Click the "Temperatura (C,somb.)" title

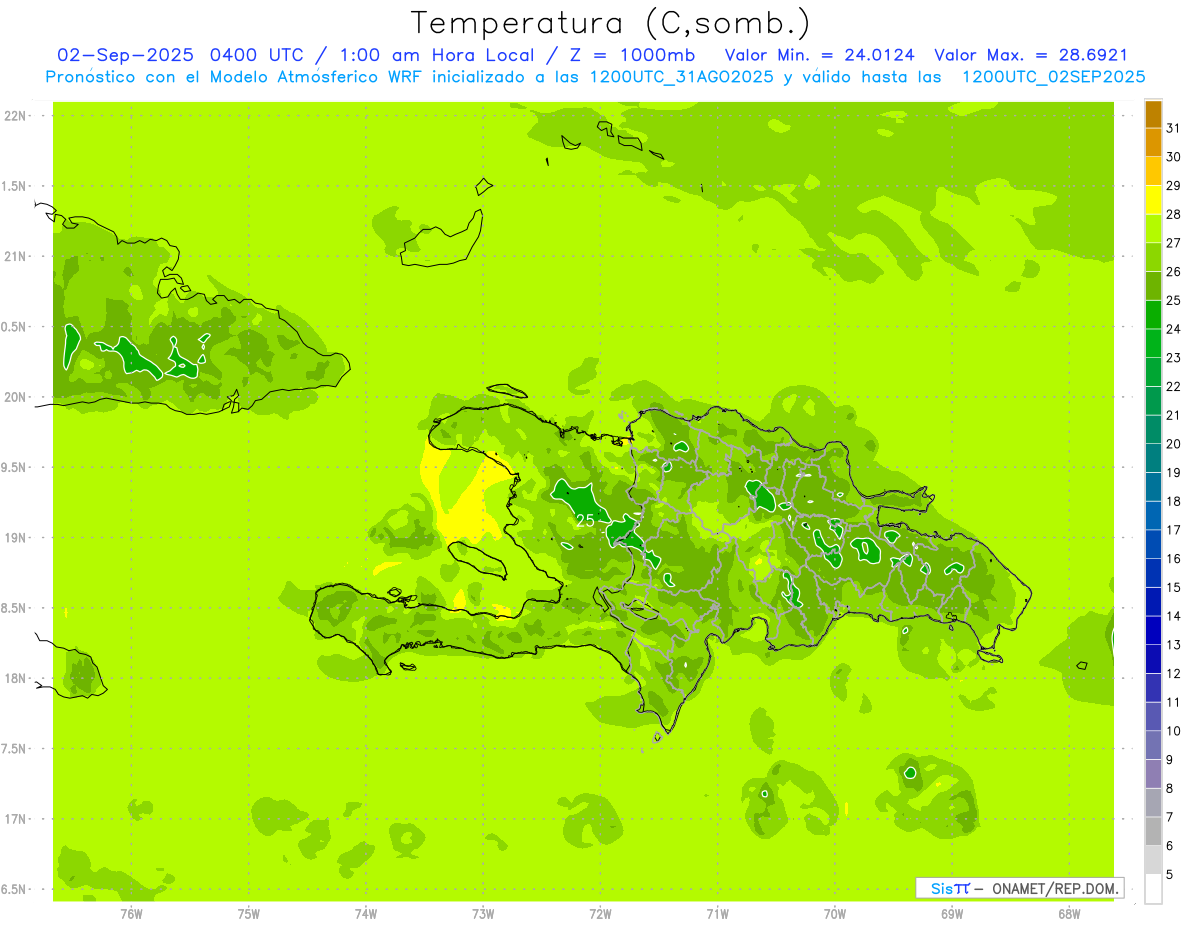point(610,23)
